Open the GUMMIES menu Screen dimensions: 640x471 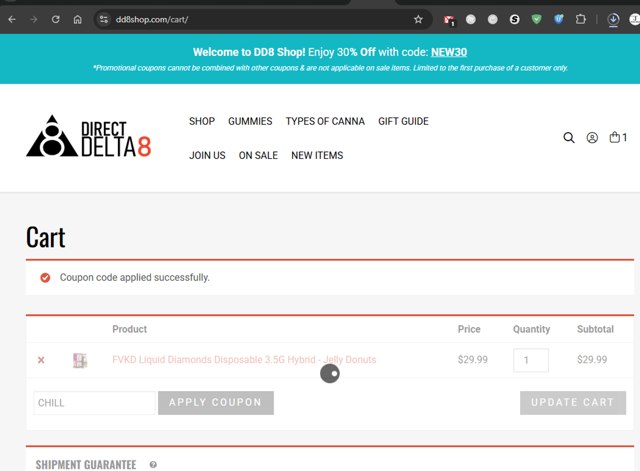click(x=250, y=121)
